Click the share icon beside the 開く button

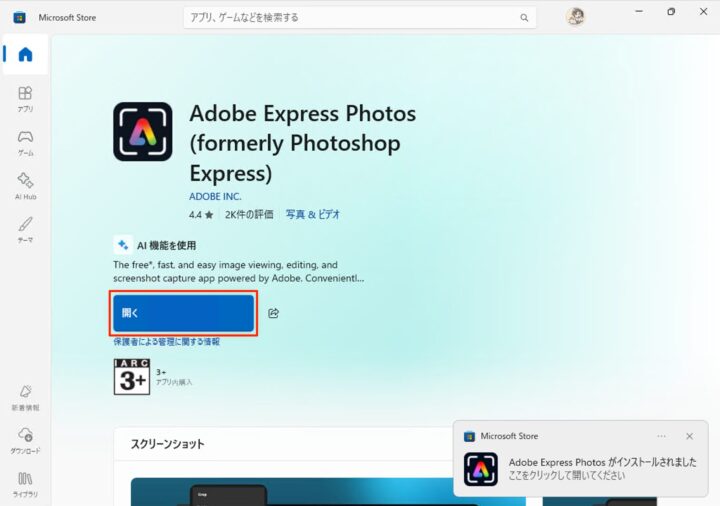pos(273,313)
